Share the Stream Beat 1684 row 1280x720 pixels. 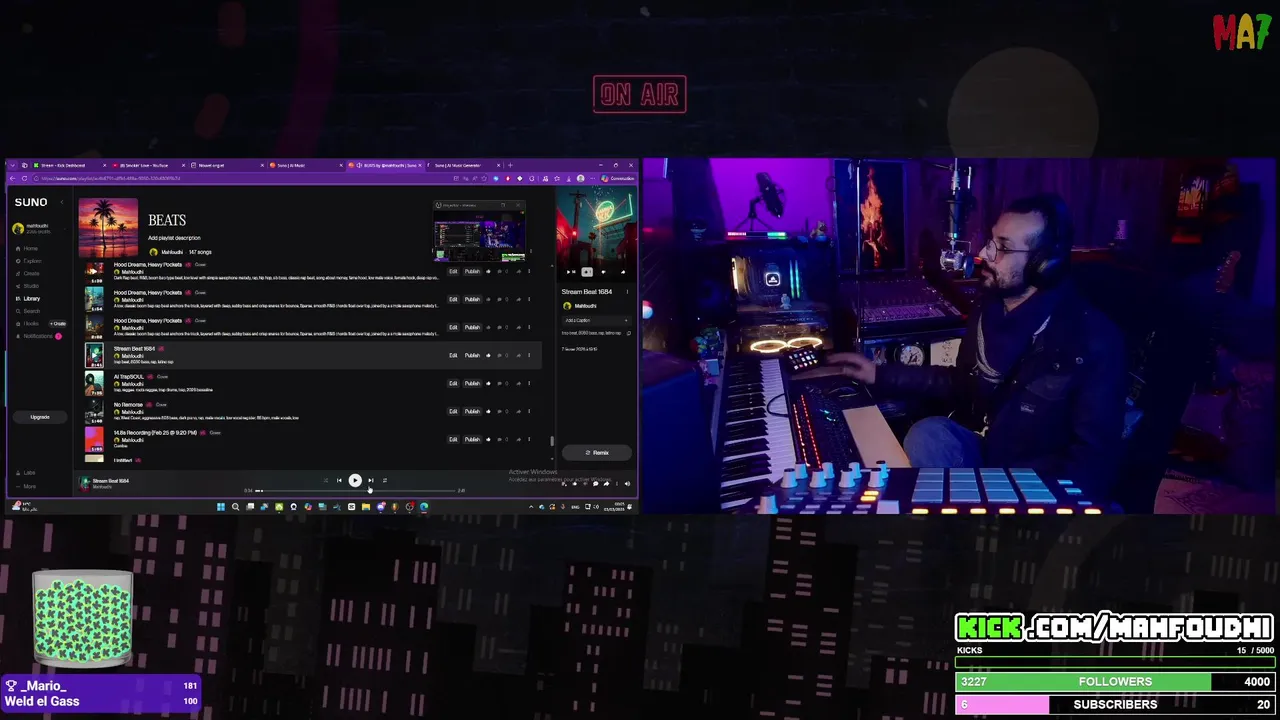point(519,355)
